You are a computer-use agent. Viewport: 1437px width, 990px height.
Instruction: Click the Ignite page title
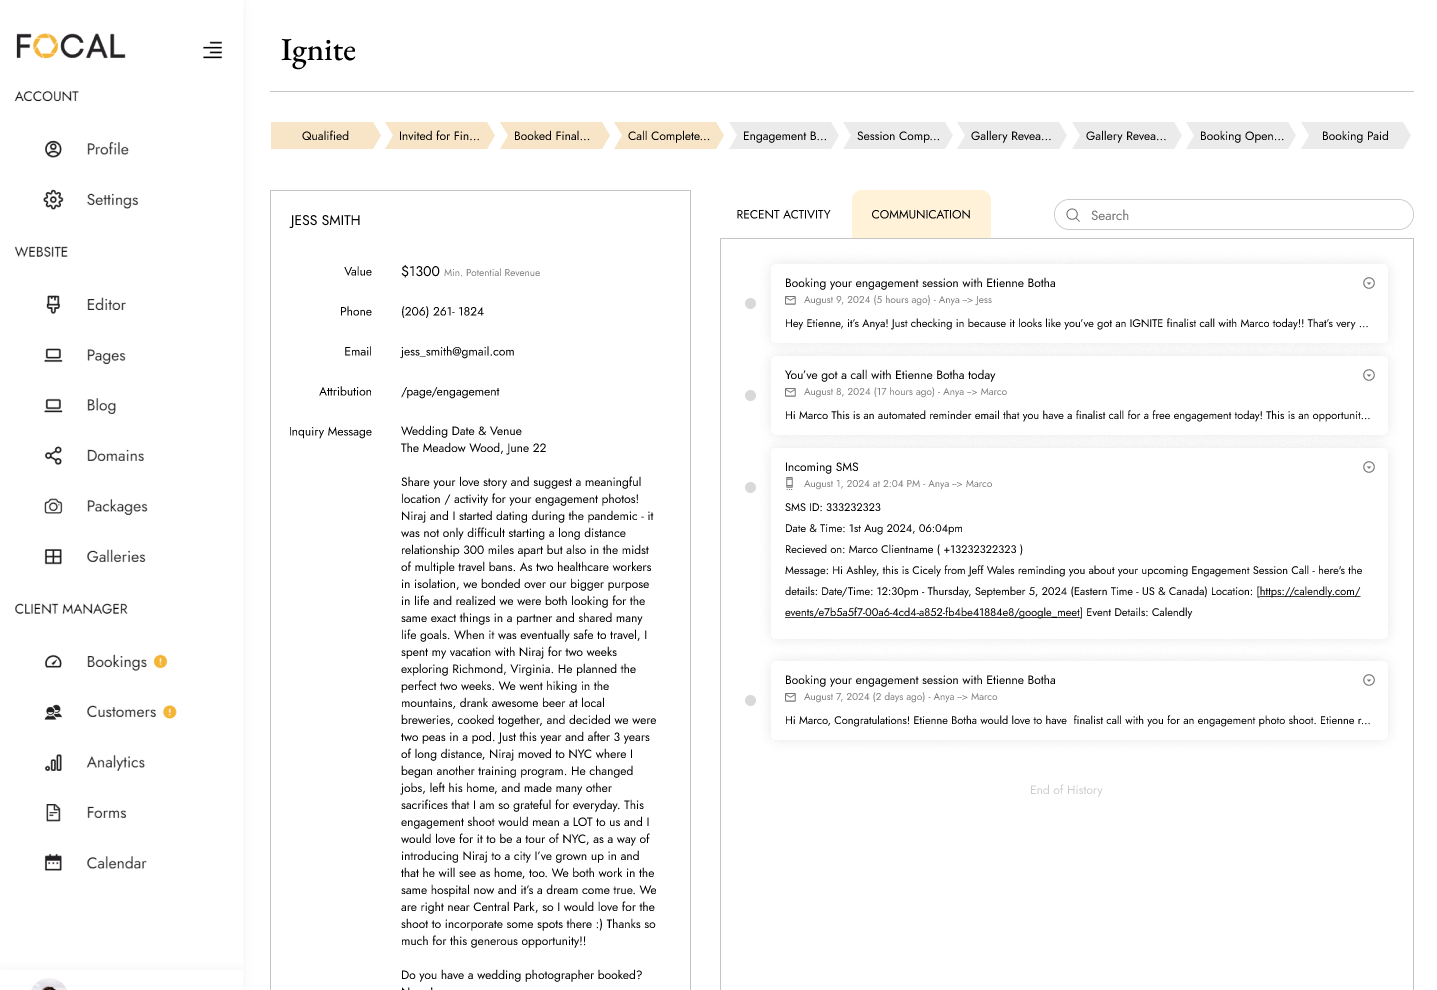(318, 50)
